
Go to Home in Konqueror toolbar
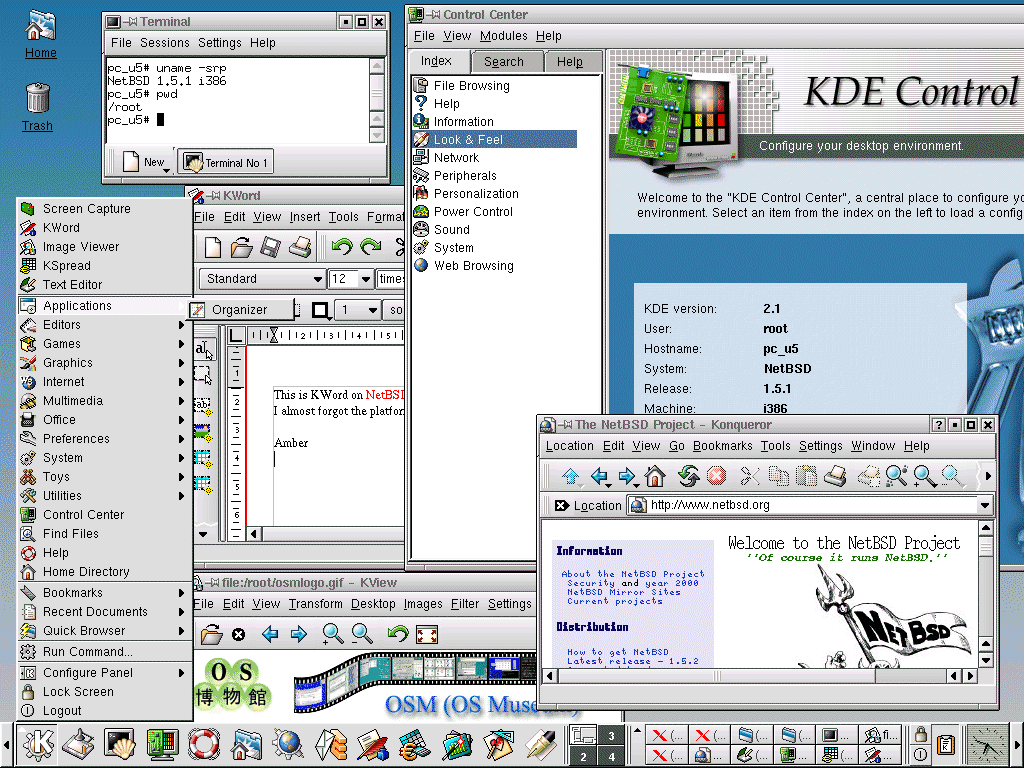[655, 476]
